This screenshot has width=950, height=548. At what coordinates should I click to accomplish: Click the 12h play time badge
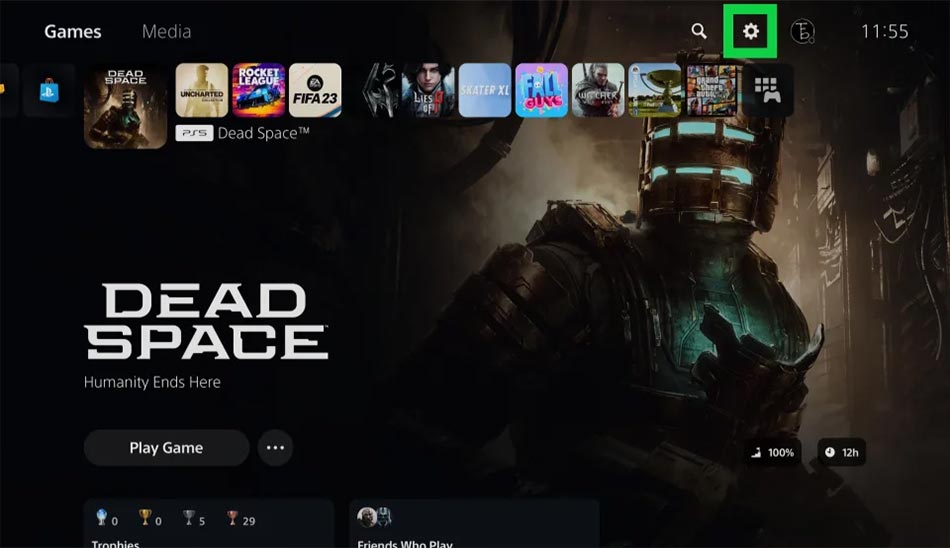pyautogui.click(x=842, y=452)
